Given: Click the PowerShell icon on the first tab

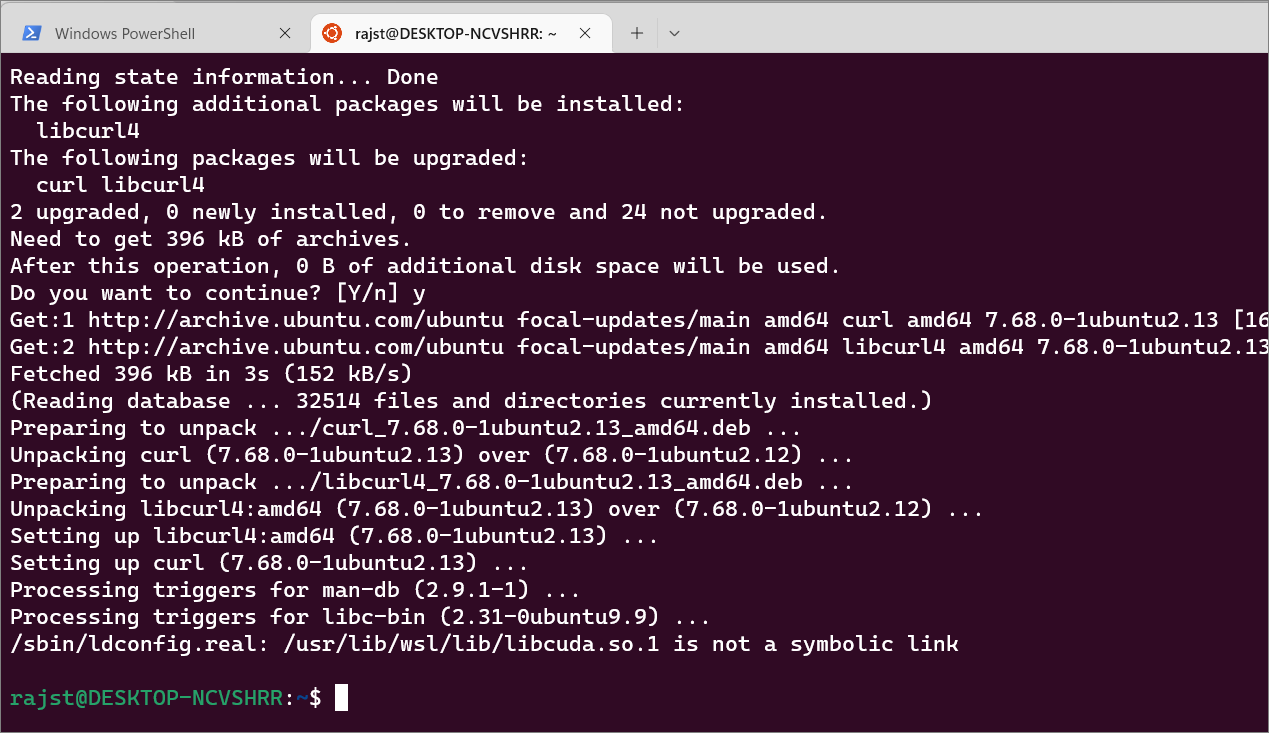Looking at the screenshot, I should coord(31,32).
